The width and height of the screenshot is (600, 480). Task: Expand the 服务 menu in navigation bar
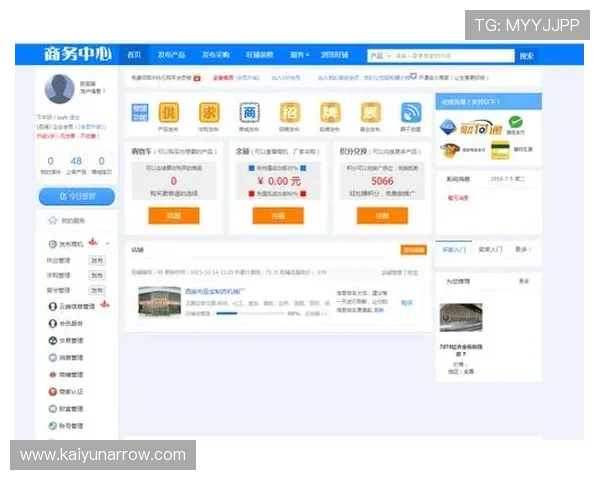(x=299, y=55)
